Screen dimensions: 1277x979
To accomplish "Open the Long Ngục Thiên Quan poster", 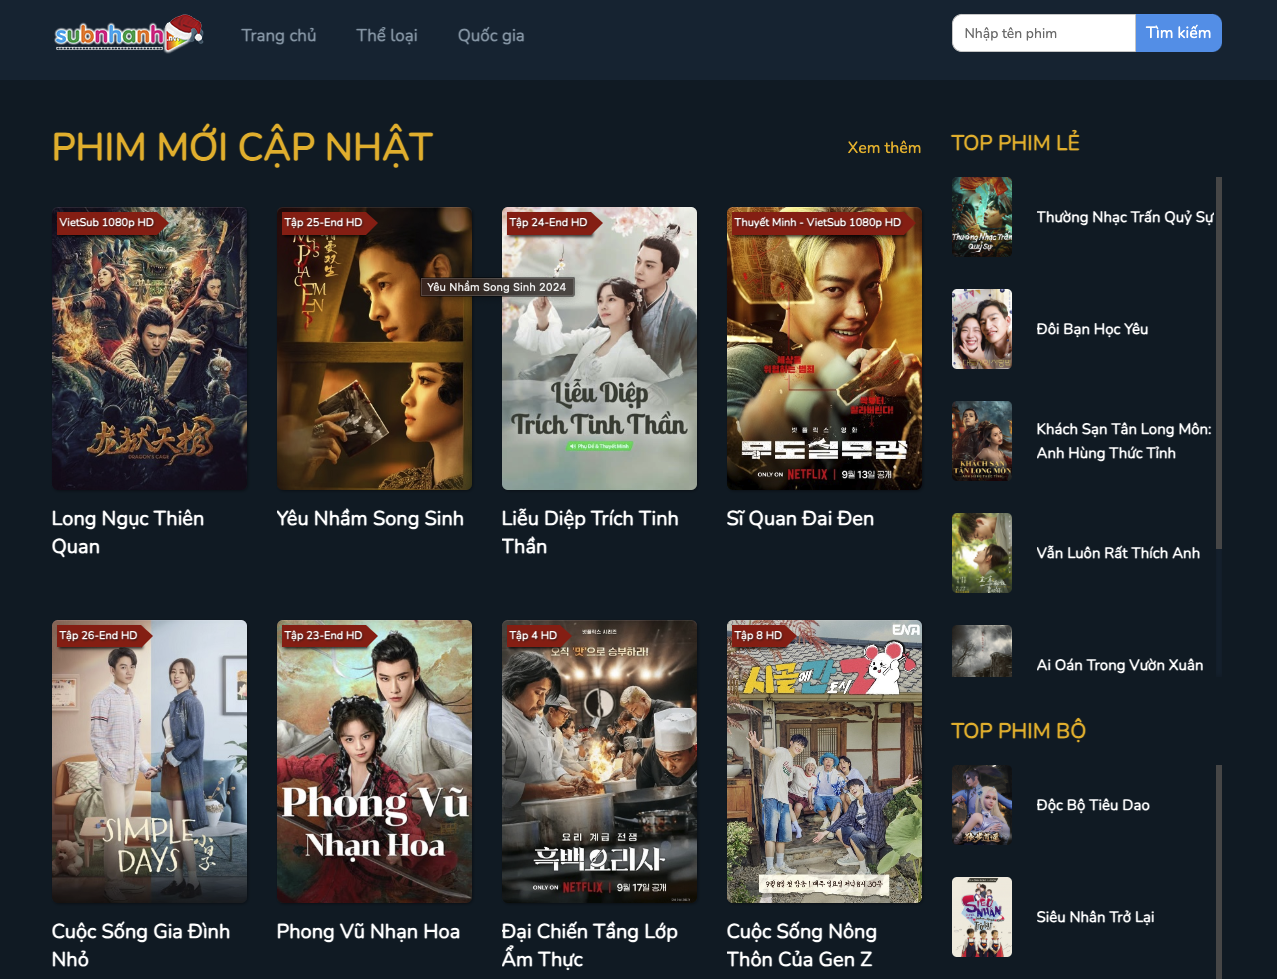I will (149, 349).
